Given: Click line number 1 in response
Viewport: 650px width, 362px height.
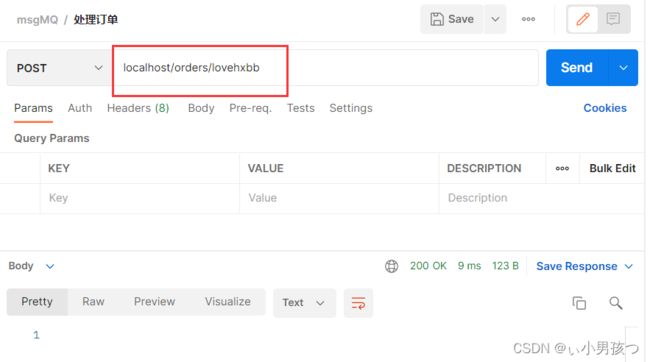Looking at the screenshot, I should tap(36, 335).
